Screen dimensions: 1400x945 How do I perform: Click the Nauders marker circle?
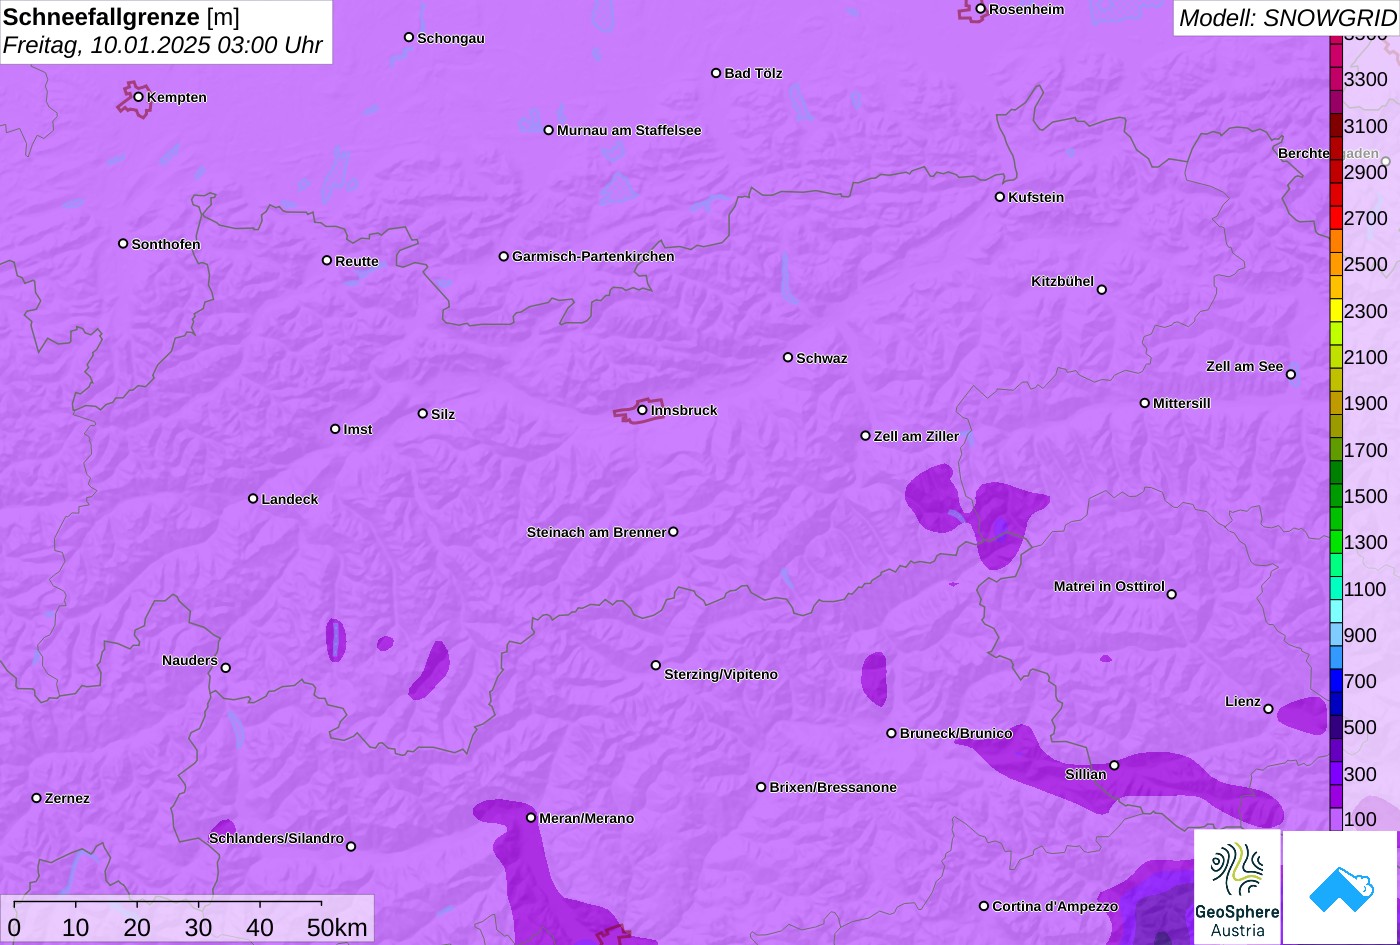point(226,668)
